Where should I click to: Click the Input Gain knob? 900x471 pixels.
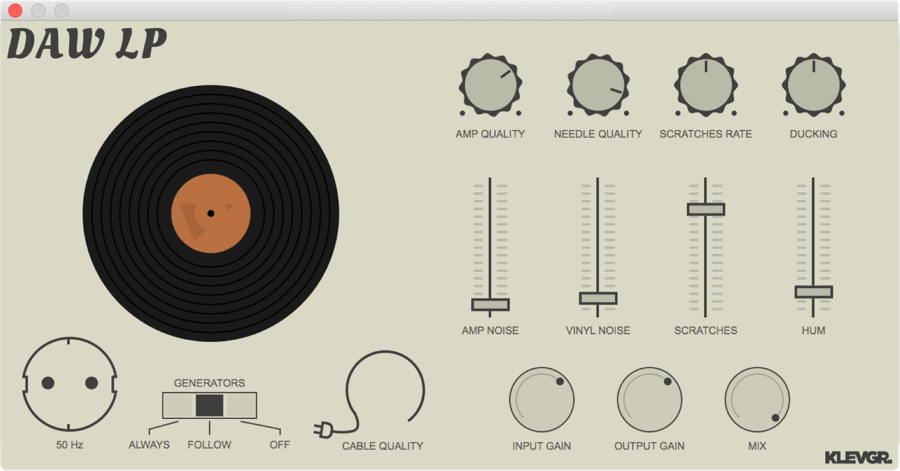(x=542, y=400)
